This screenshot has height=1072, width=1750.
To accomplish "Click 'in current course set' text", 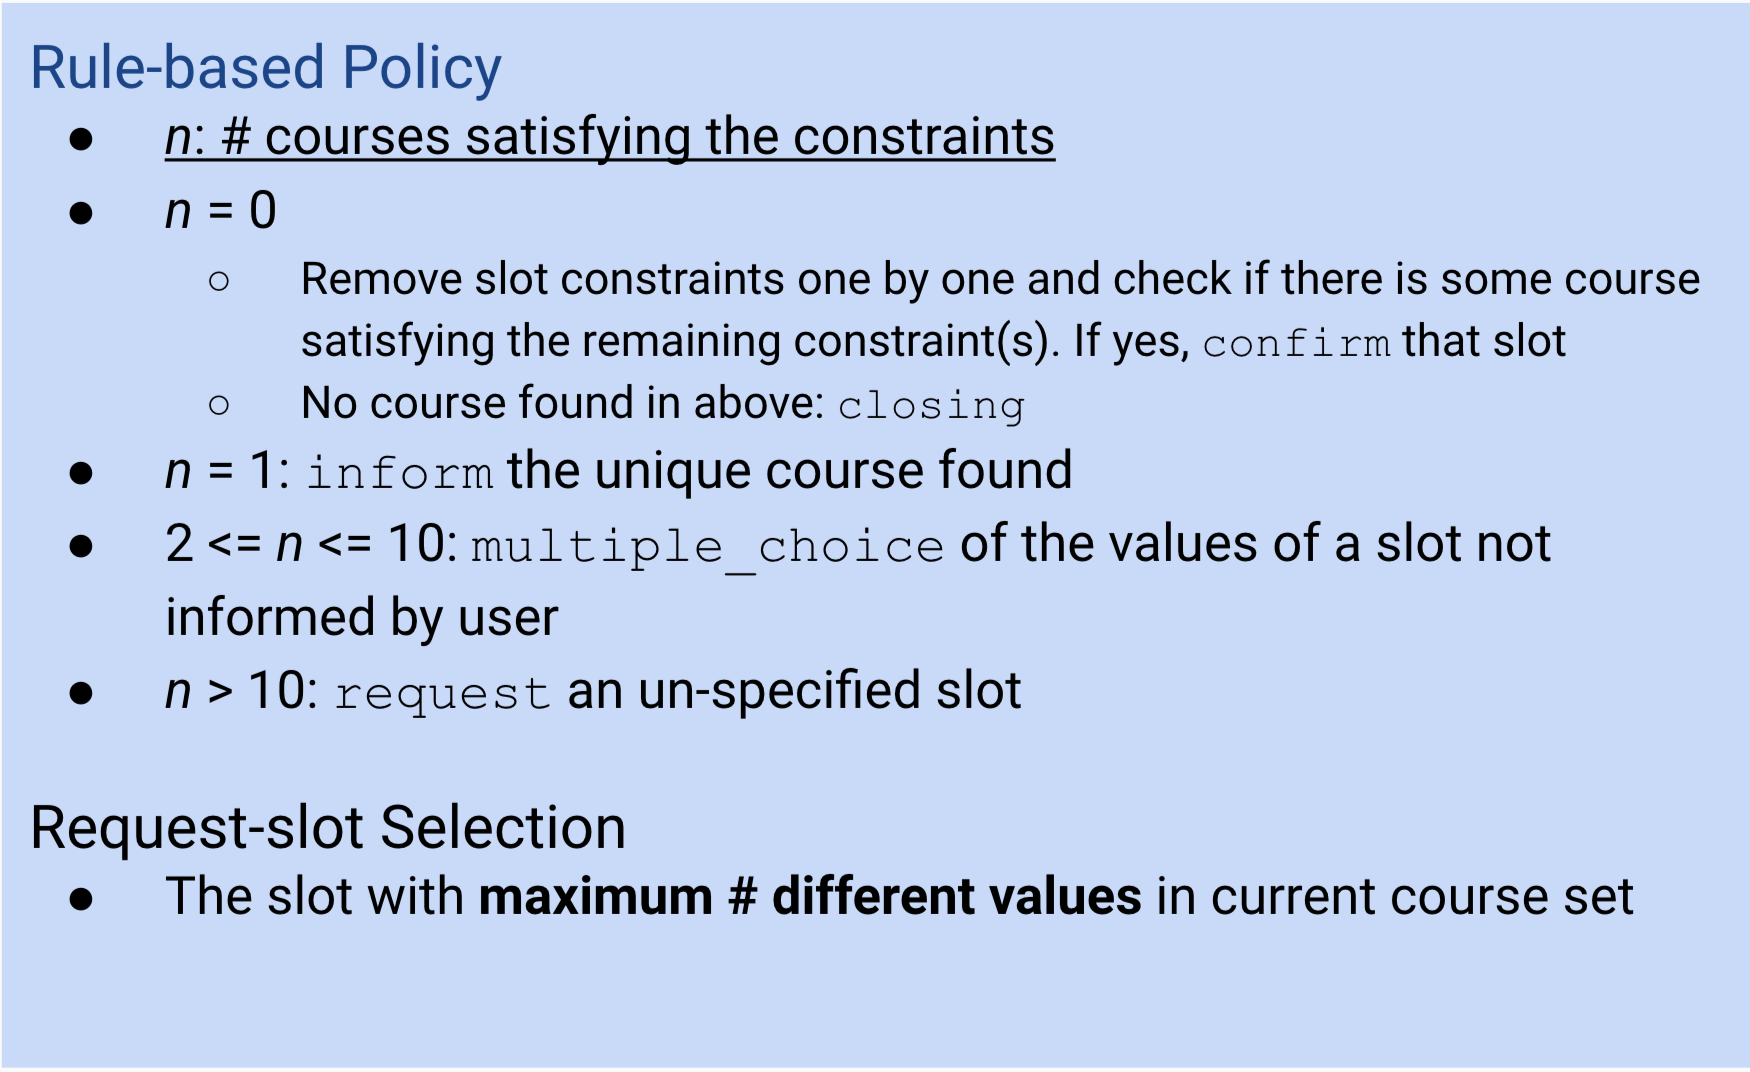I will pyautogui.click(x=1395, y=896).
